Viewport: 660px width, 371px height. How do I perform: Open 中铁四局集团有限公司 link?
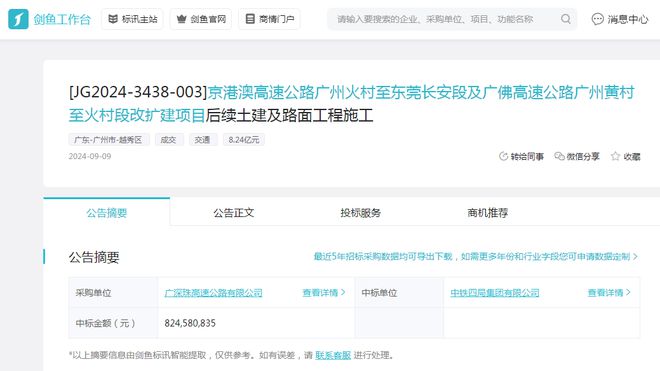(495, 293)
